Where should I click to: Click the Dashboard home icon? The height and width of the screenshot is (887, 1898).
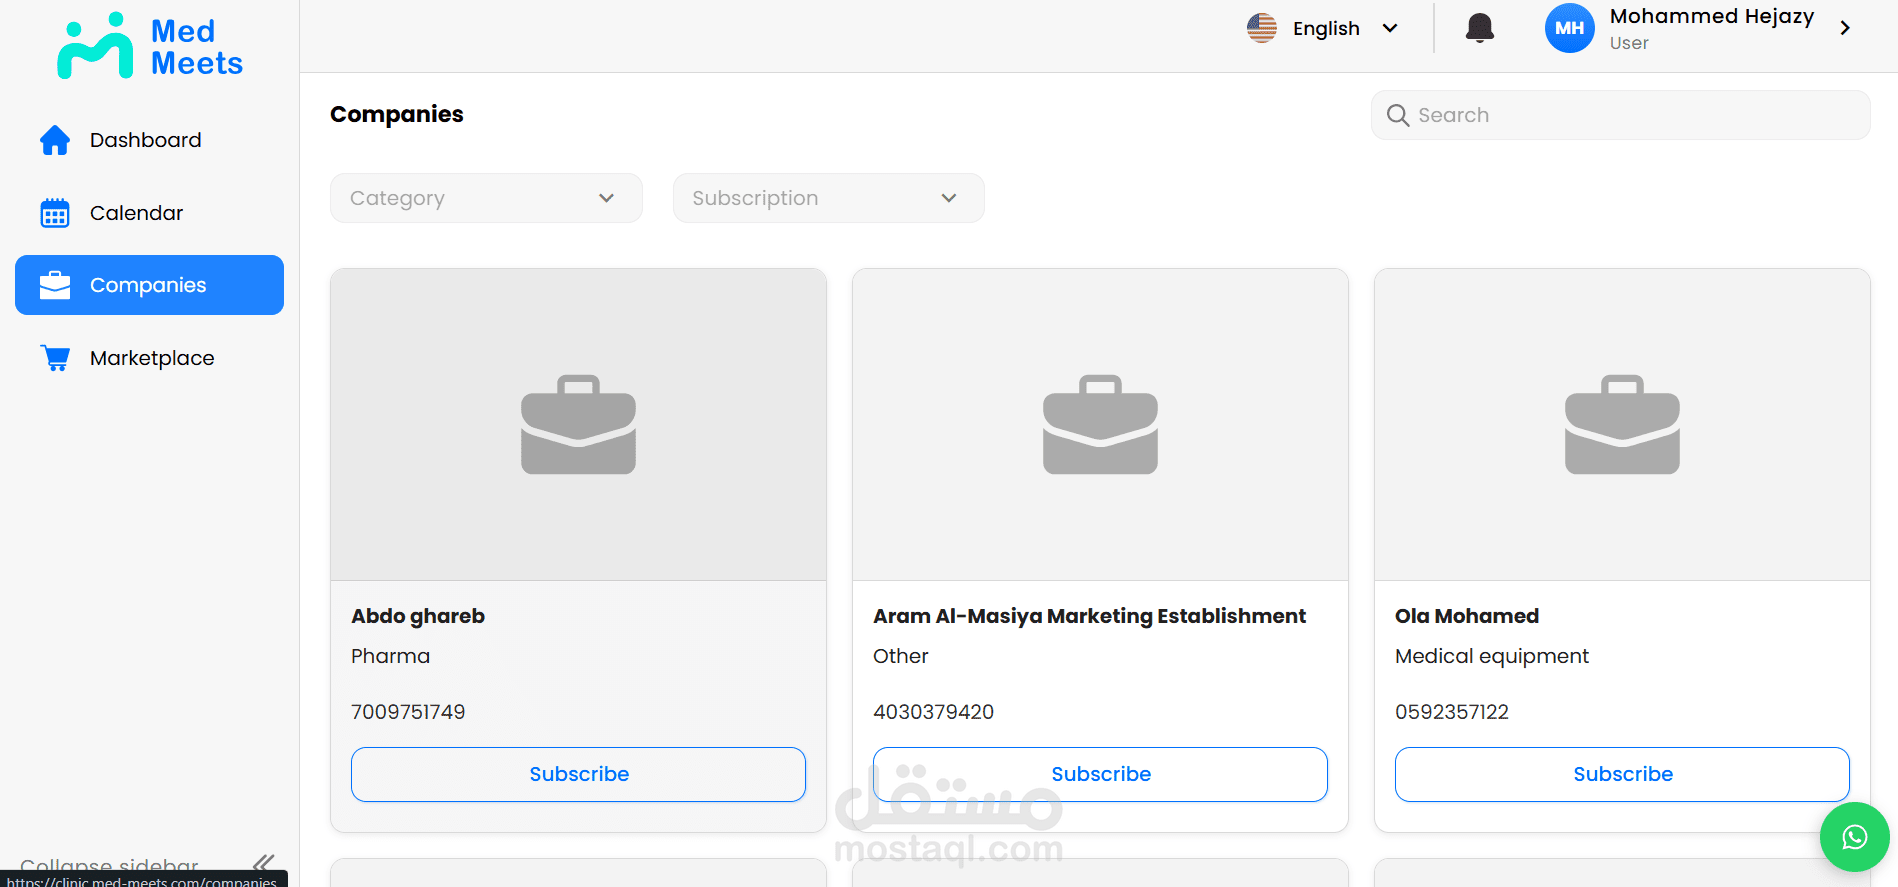tap(55, 140)
